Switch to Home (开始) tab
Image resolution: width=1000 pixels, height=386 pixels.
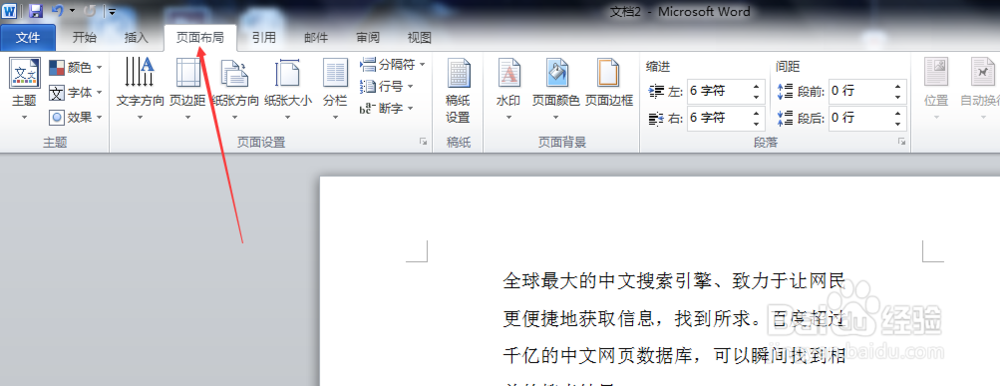pyautogui.click(x=84, y=38)
